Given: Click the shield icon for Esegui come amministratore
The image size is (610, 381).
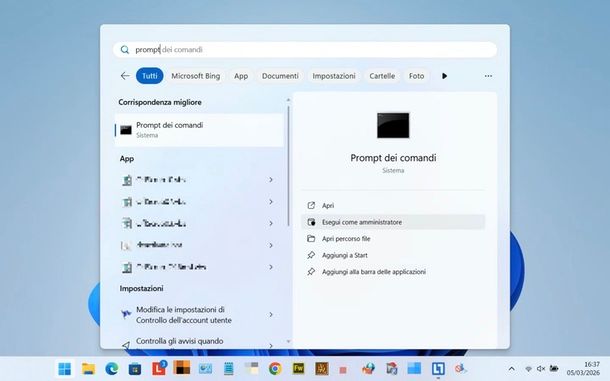Looking at the screenshot, I should pos(311,222).
